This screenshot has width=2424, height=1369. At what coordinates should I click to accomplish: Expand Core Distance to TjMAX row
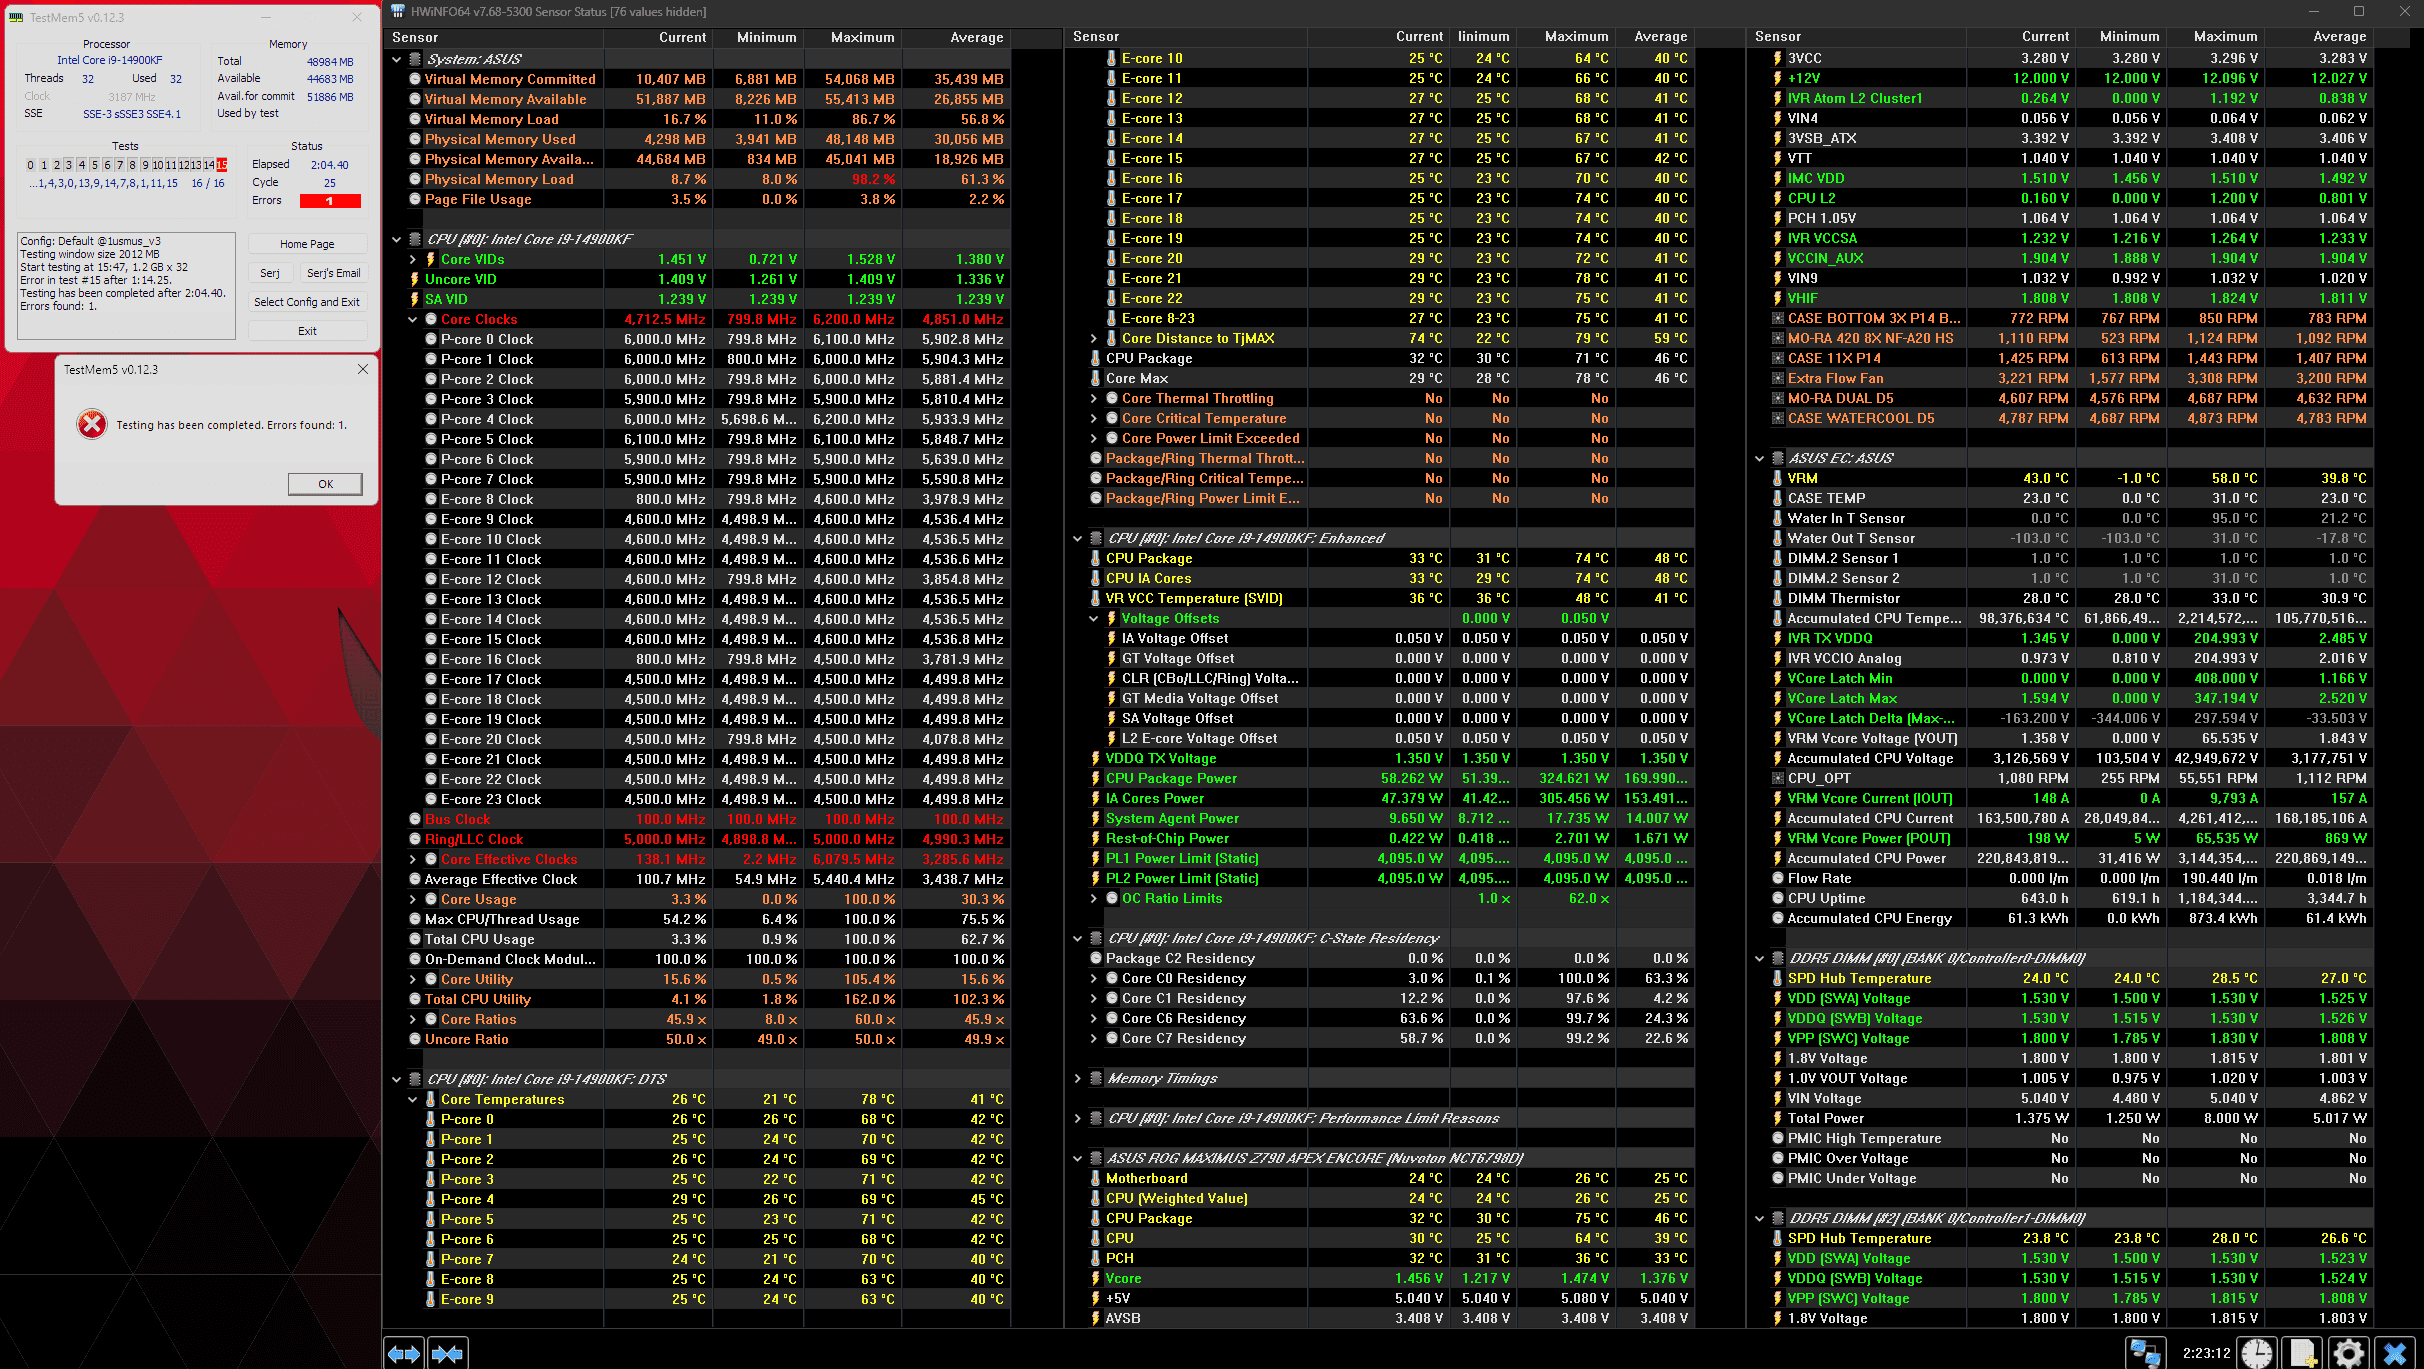[1094, 338]
